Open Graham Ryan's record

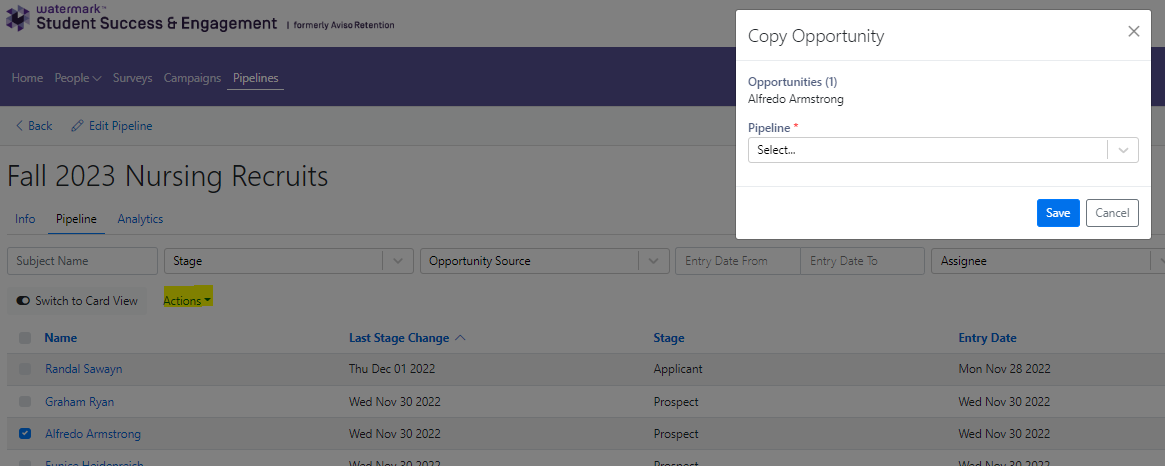tap(79, 401)
